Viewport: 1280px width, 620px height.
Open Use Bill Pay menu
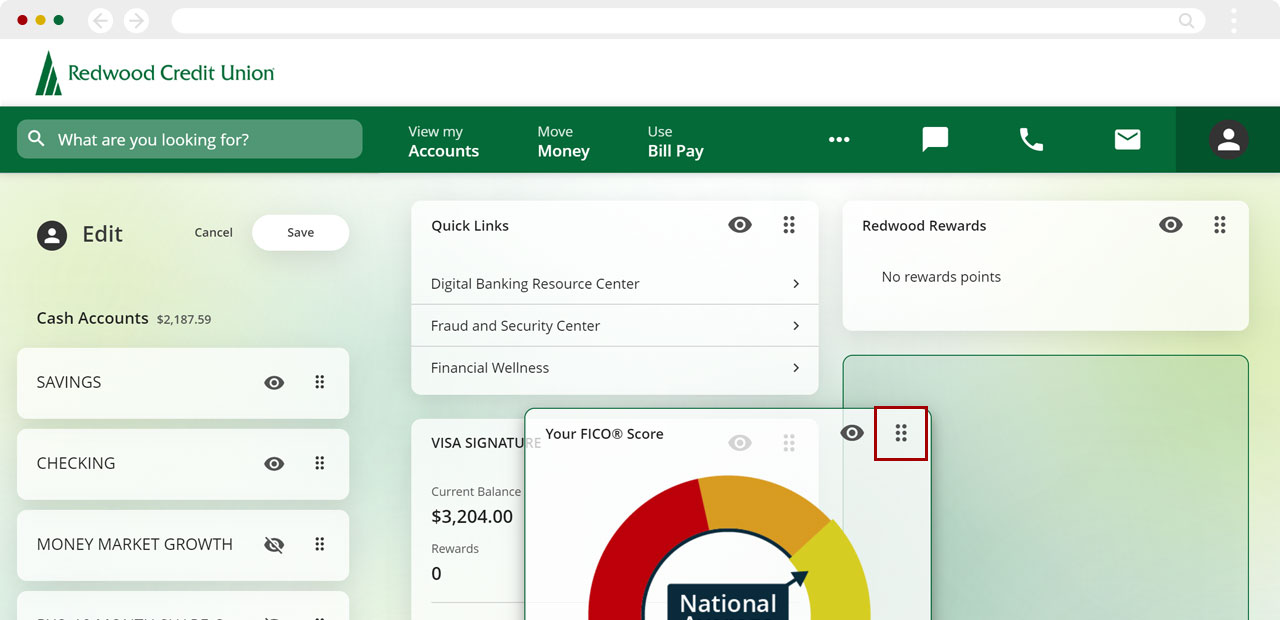[675, 141]
